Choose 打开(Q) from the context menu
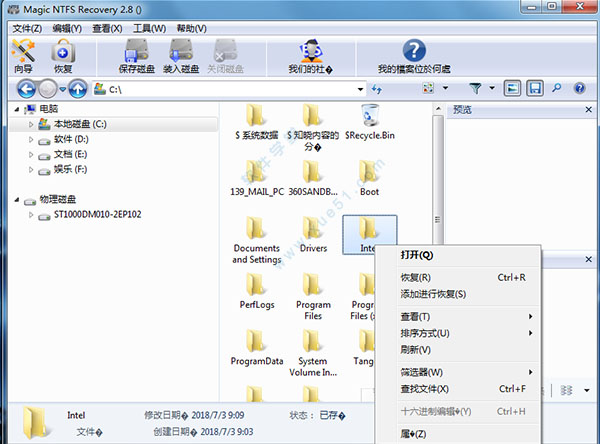 point(458,255)
